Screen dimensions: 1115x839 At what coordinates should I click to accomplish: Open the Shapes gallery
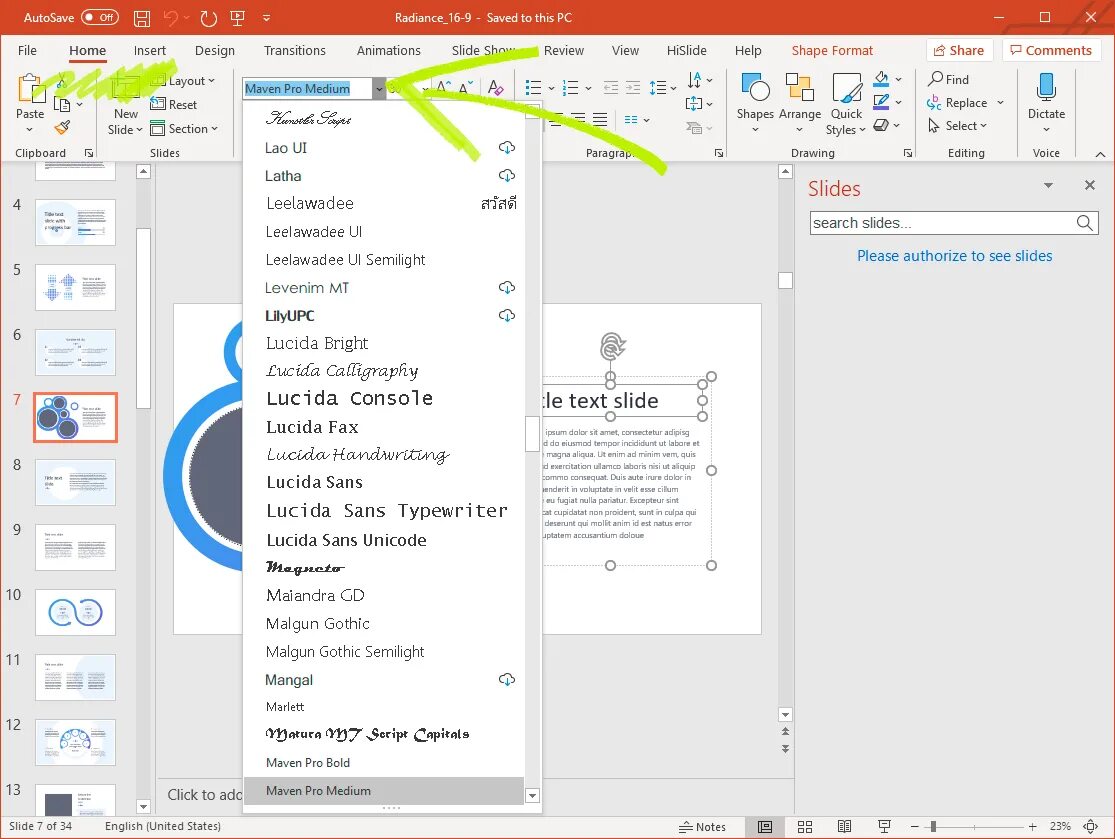pyautogui.click(x=755, y=103)
